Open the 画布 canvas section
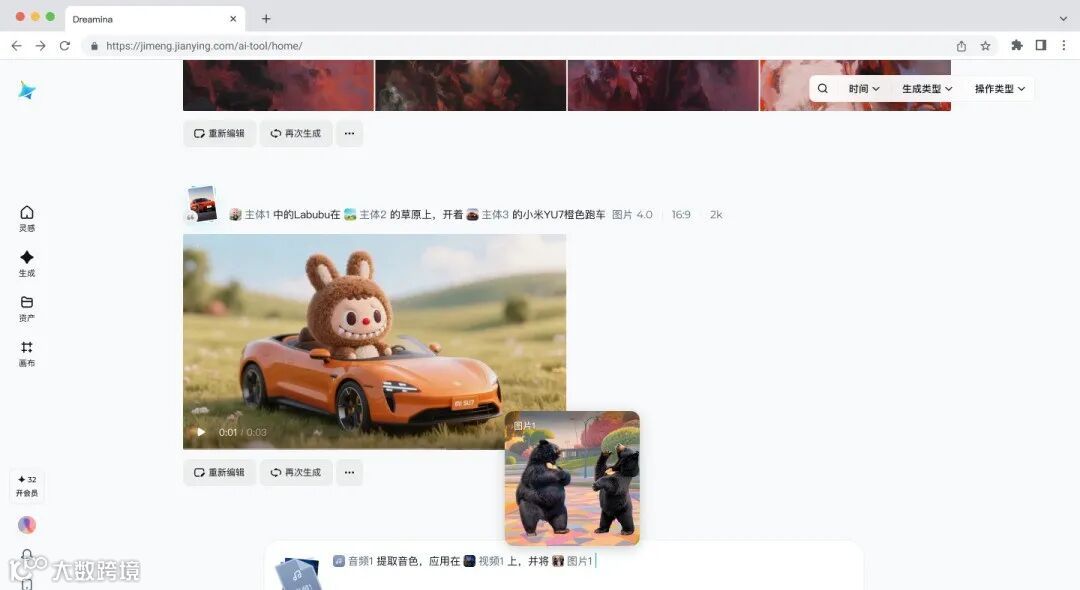Viewport: 1080px width, 590px height. (27, 354)
